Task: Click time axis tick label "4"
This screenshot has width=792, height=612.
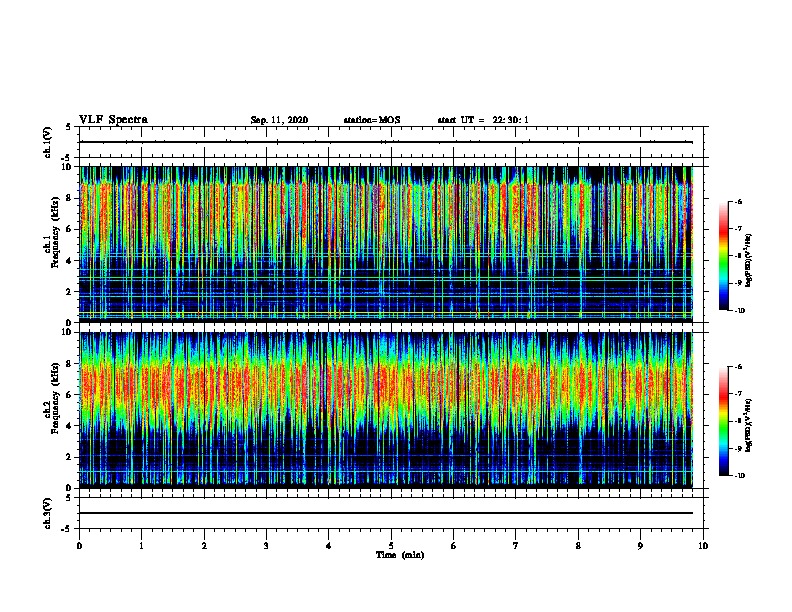Action: coord(329,546)
